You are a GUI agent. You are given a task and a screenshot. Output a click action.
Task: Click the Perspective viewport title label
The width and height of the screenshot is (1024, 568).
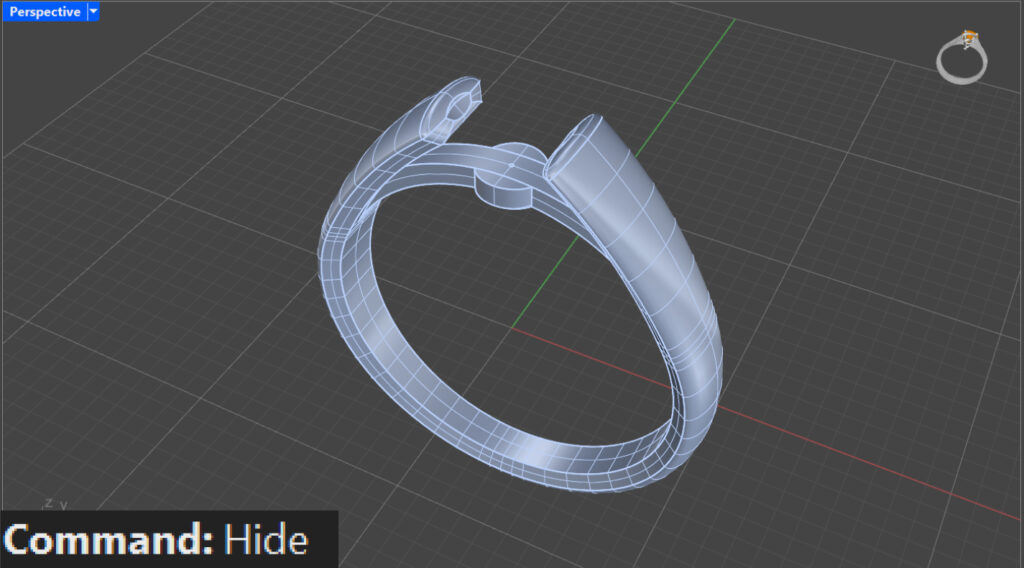(45, 12)
